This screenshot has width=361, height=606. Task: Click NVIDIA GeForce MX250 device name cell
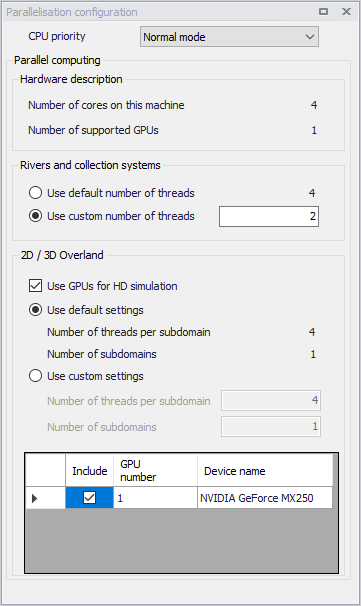(265, 498)
